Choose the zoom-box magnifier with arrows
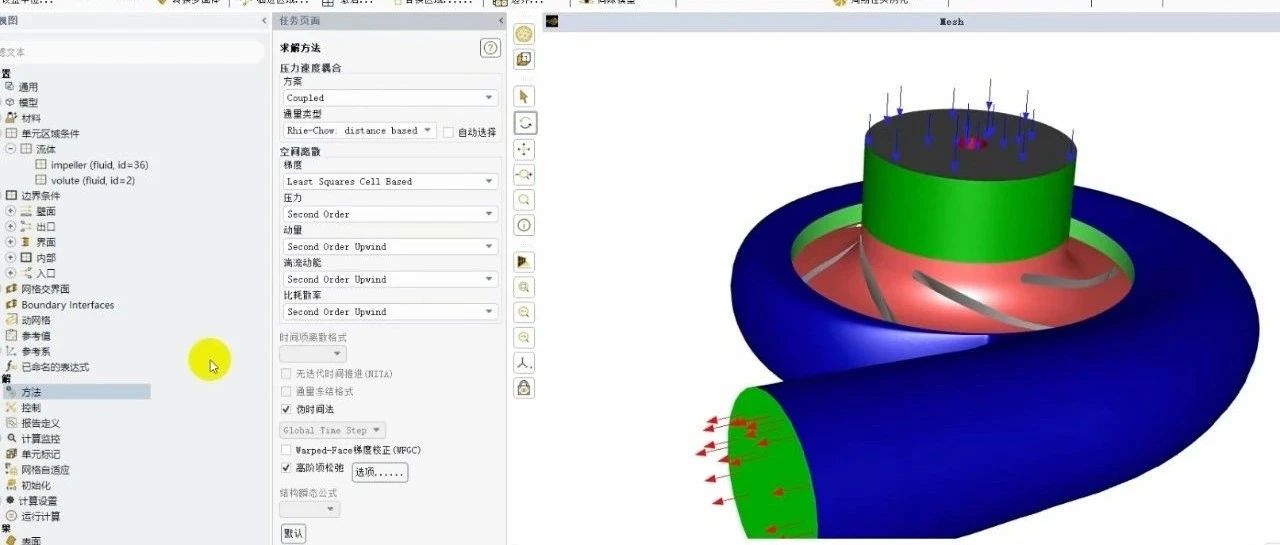Image resolution: width=1280 pixels, height=545 pixels. (524, 174)
